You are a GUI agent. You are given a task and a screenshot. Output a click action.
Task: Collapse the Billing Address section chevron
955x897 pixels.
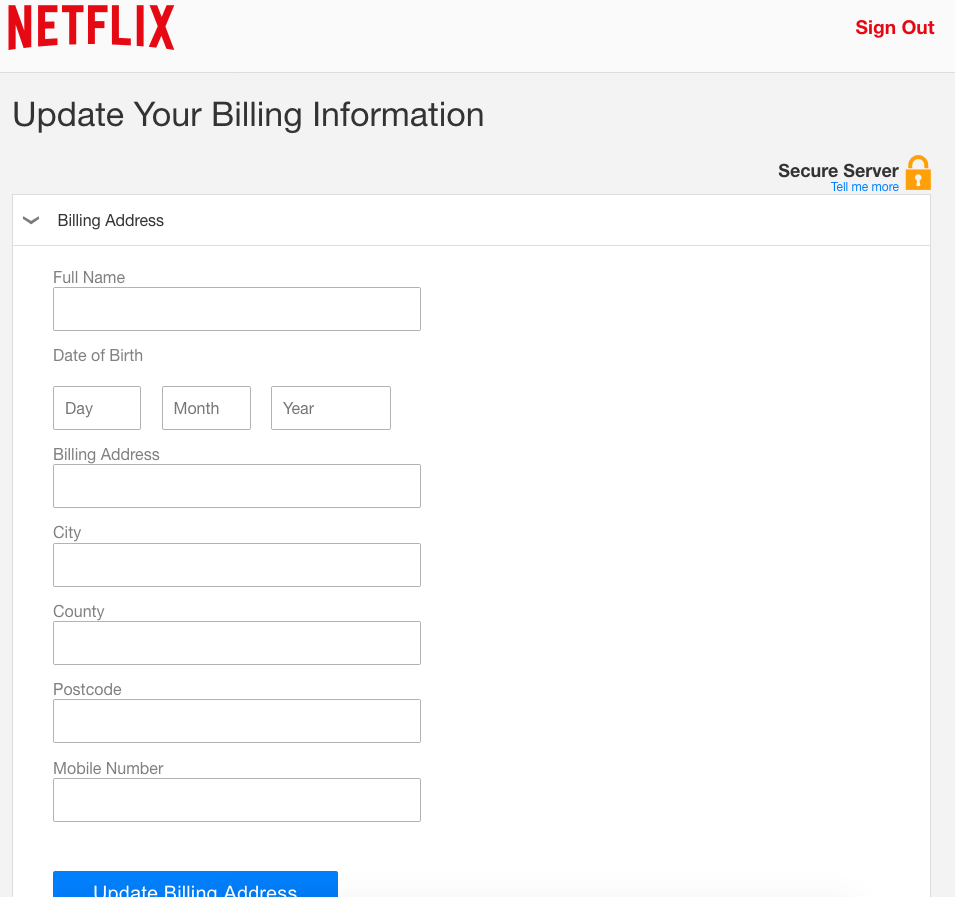(x=31, y=220)
